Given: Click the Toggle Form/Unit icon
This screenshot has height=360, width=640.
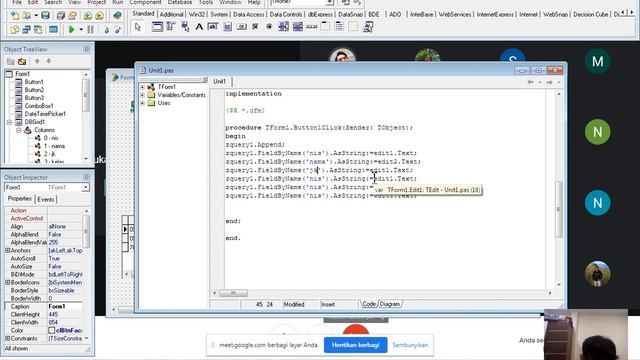Looking at the screenshot, I should (38, 29).
